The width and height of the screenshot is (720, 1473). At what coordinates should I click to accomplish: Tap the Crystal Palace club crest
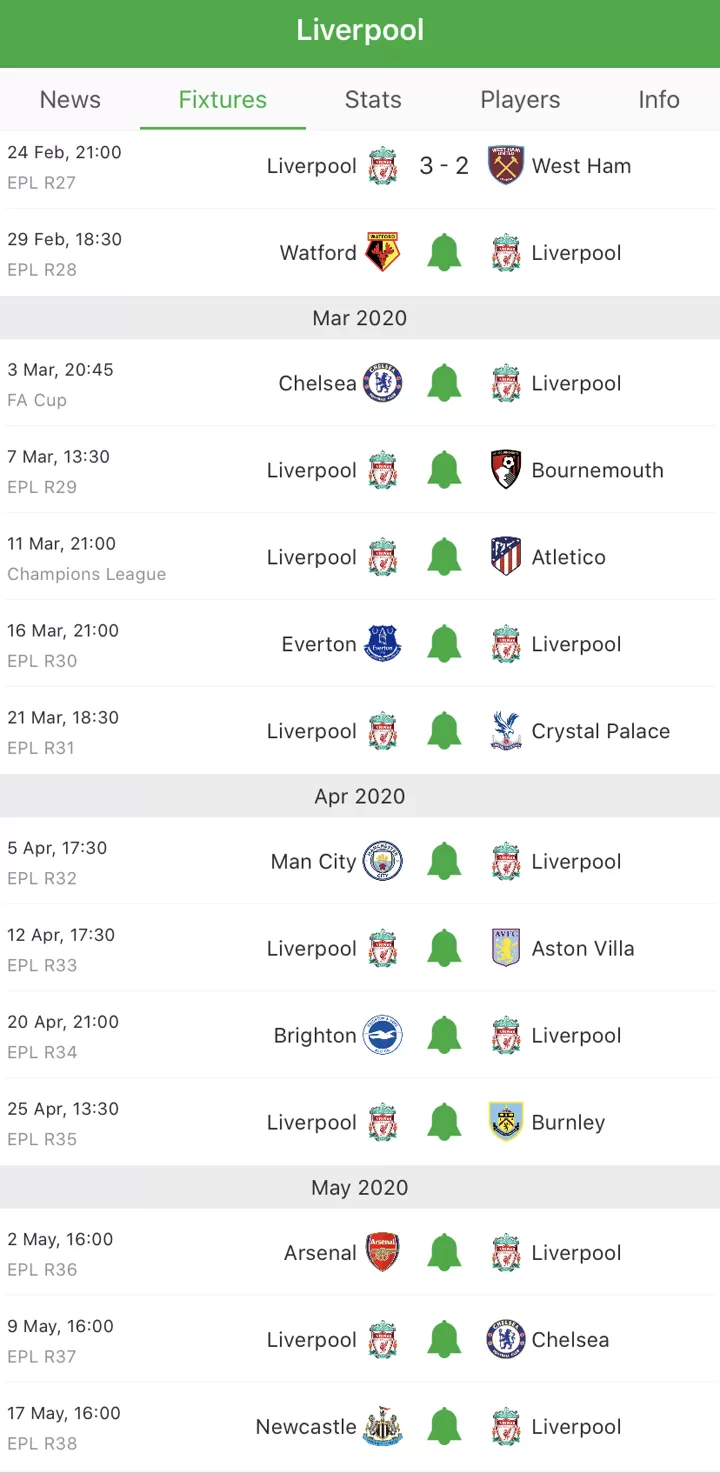pyautogui.click(x=506, y=731)
